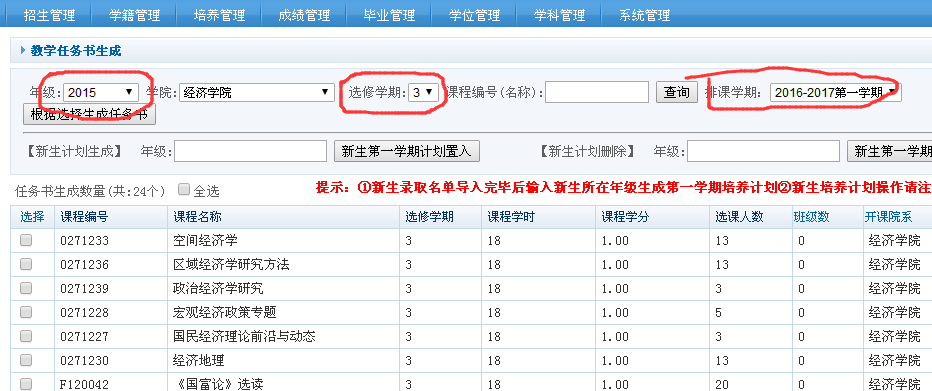Click the 课程学时 column header

(511, 217)
